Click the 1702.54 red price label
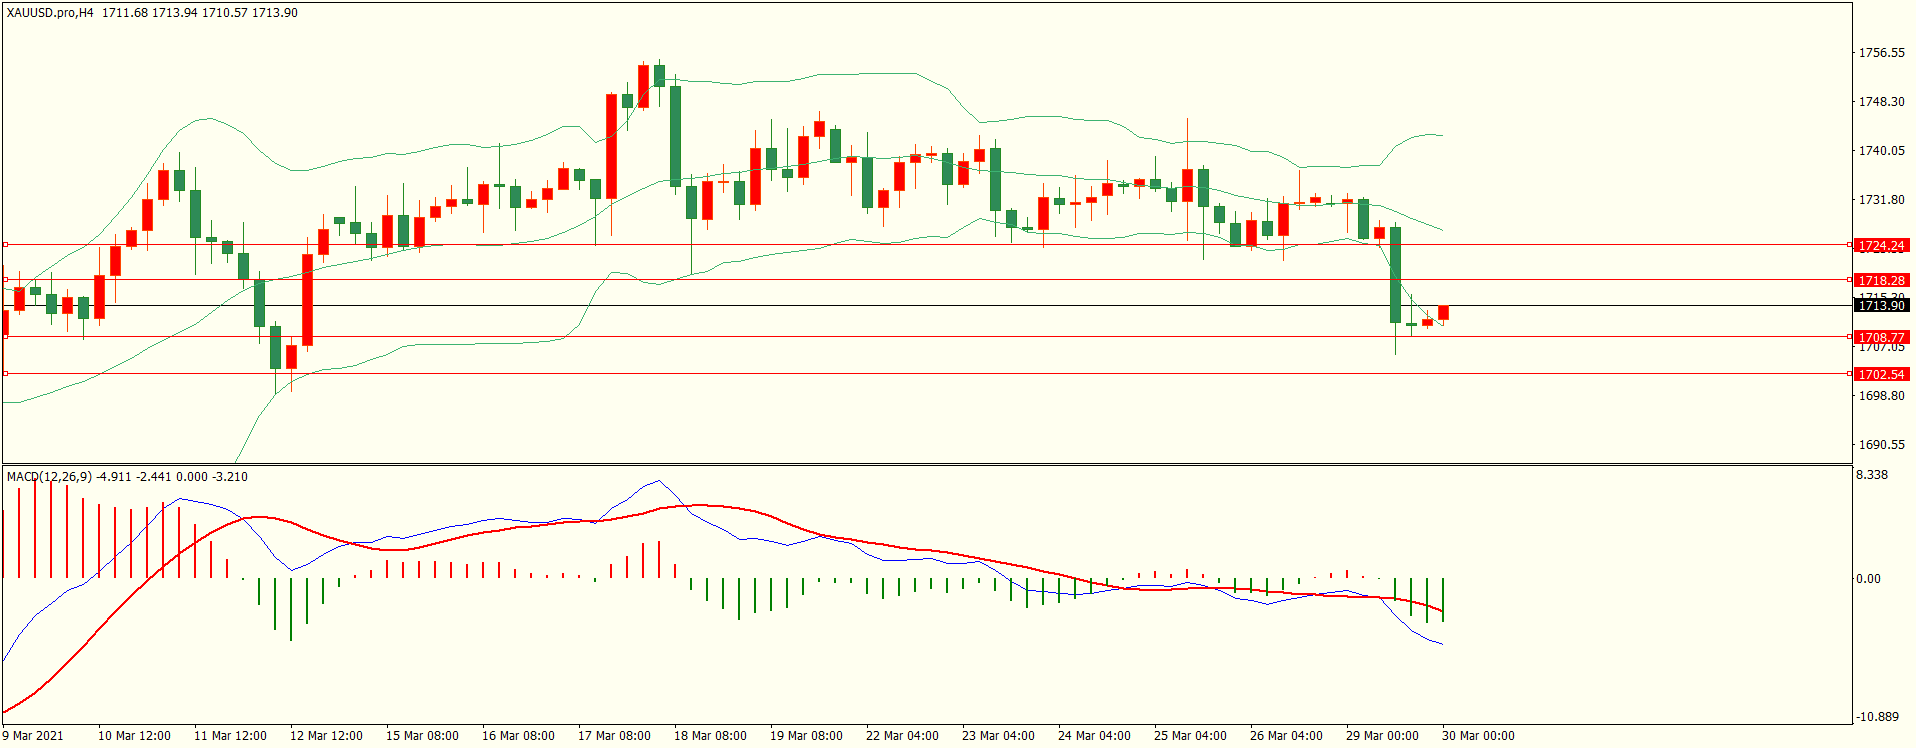This screenshot has width=1916, height=748. [x=1881, y=374]
